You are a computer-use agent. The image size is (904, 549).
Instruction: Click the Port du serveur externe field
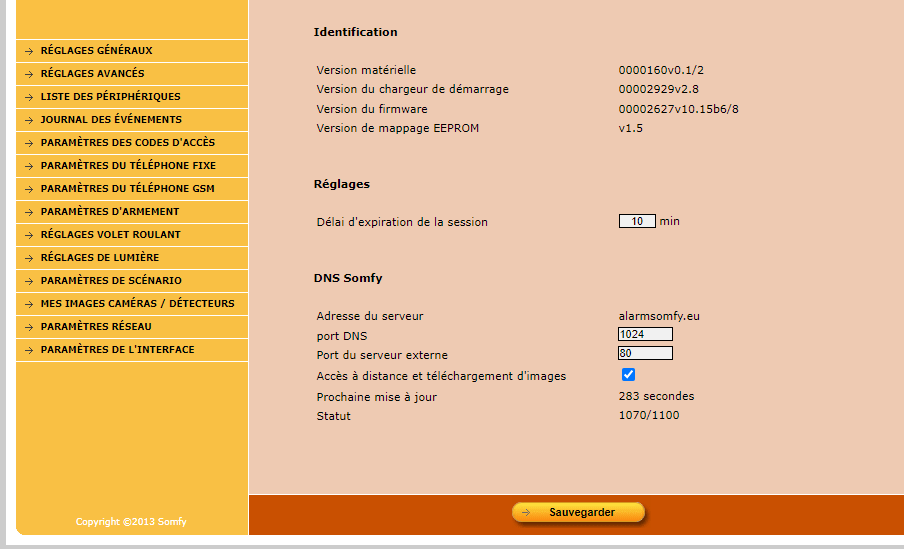coord(645,353)
